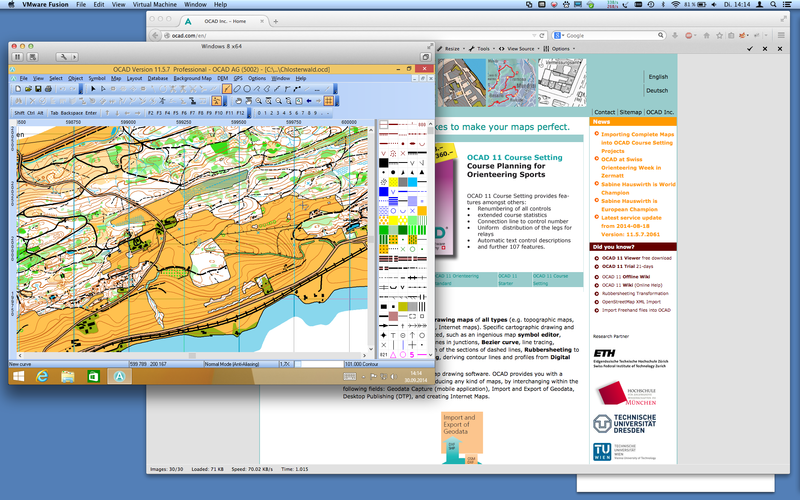Choose the Circle drawing mode tool
The width and height of the screenshot is (800, 500).
click(x=247, y=89)
